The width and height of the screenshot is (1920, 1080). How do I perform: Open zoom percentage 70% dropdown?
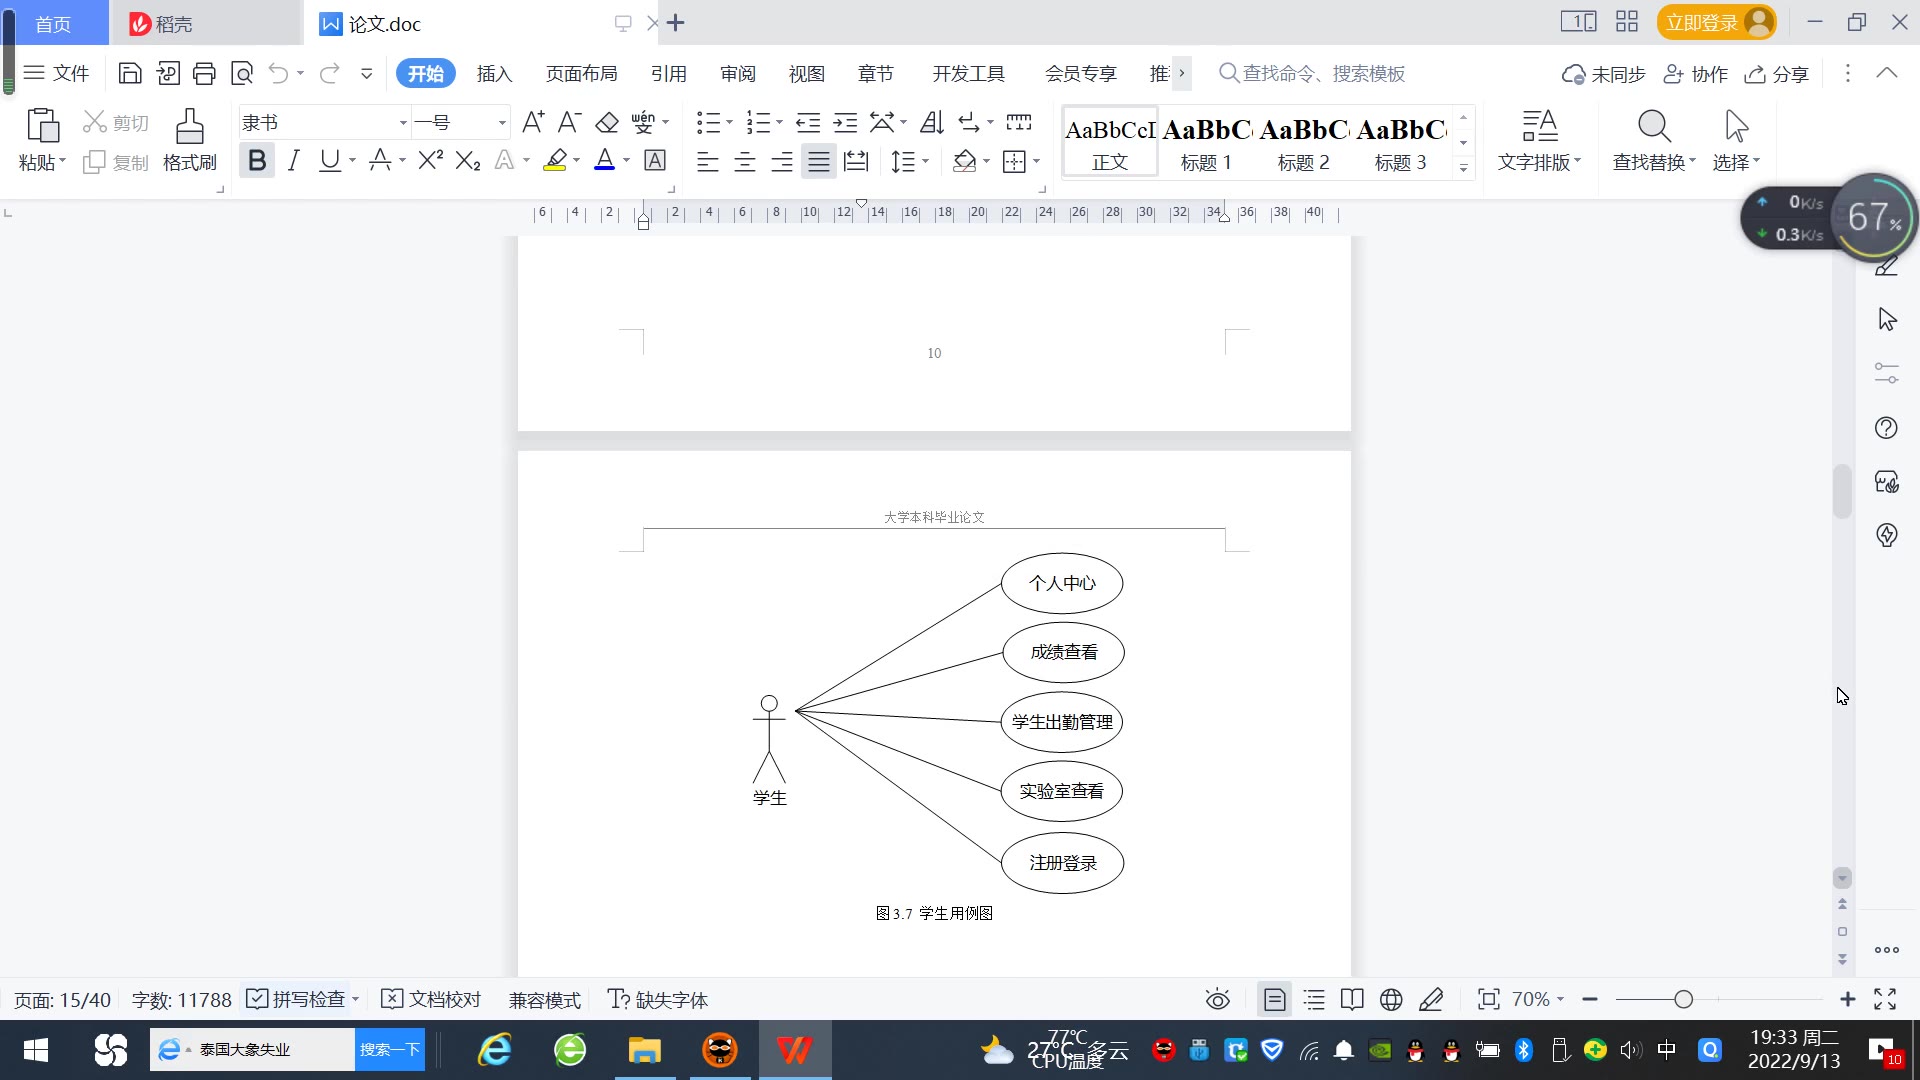click(x=1537, y=999)
